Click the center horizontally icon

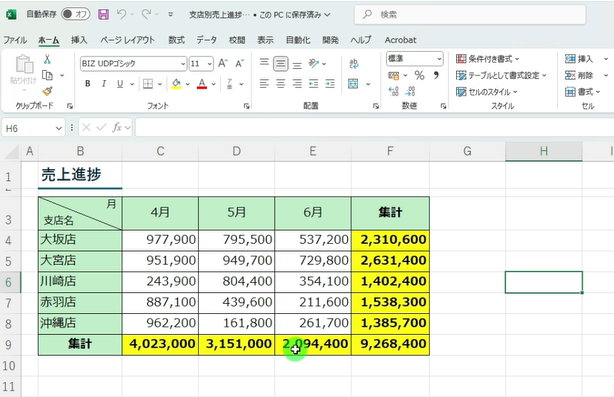[x=281, y=84]
